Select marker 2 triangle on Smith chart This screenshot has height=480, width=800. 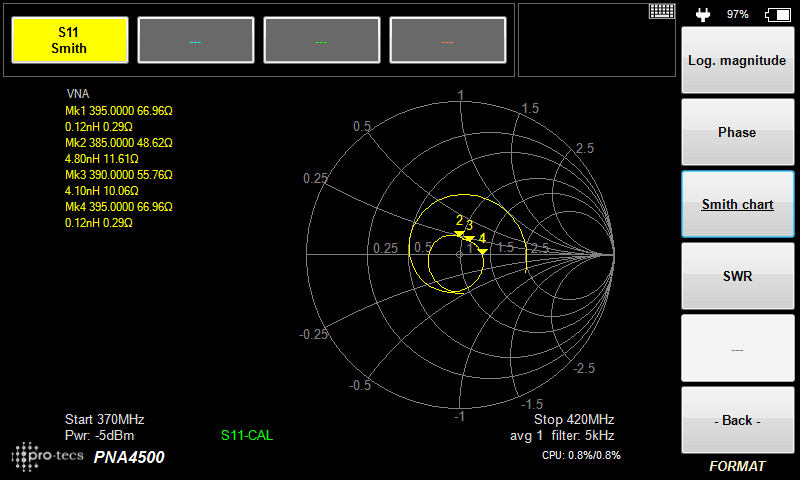[459, 233]
